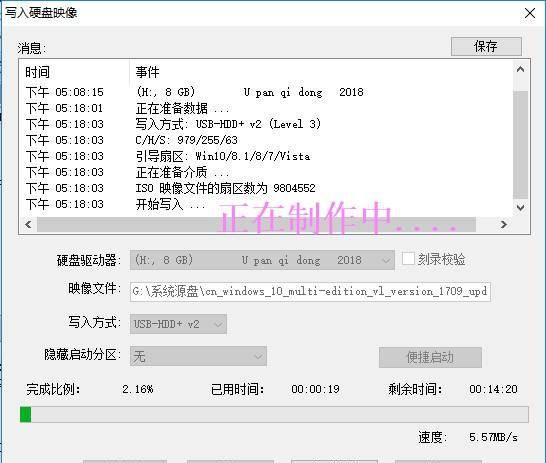Screen dimensions: 546x463
Task: Click the elapsed time 00:00:19
Action: (x=315, y=389)
